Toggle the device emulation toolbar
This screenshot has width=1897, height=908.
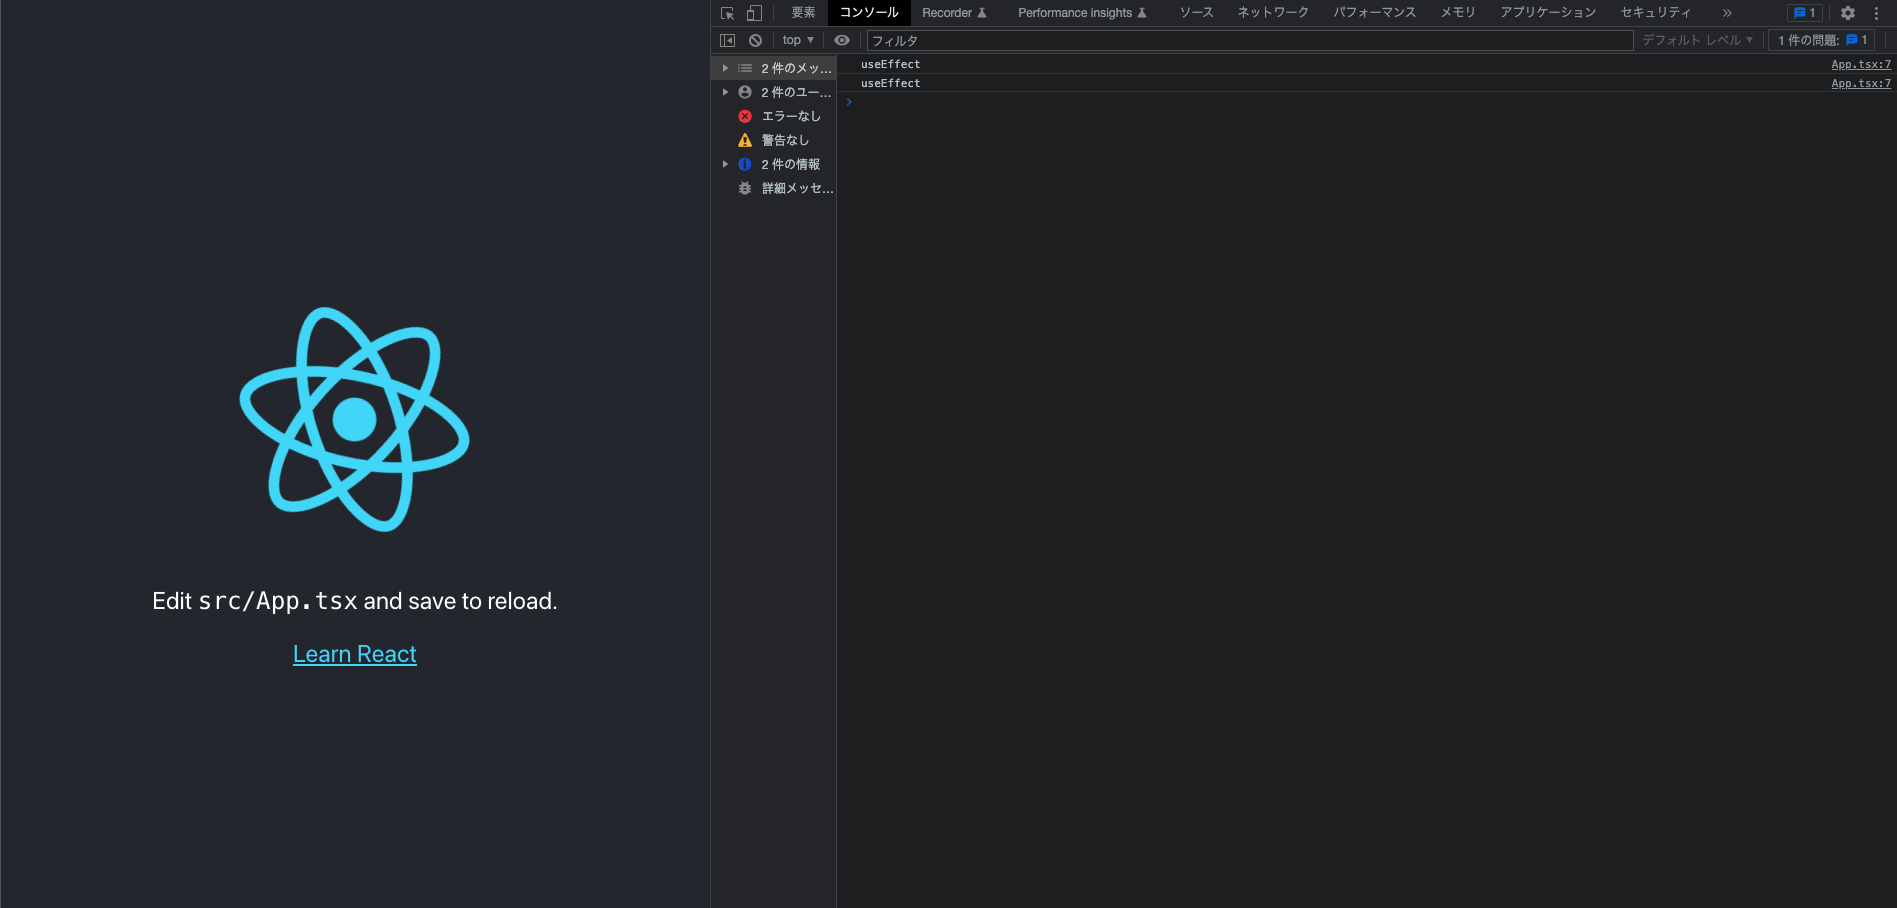(752, 12)
